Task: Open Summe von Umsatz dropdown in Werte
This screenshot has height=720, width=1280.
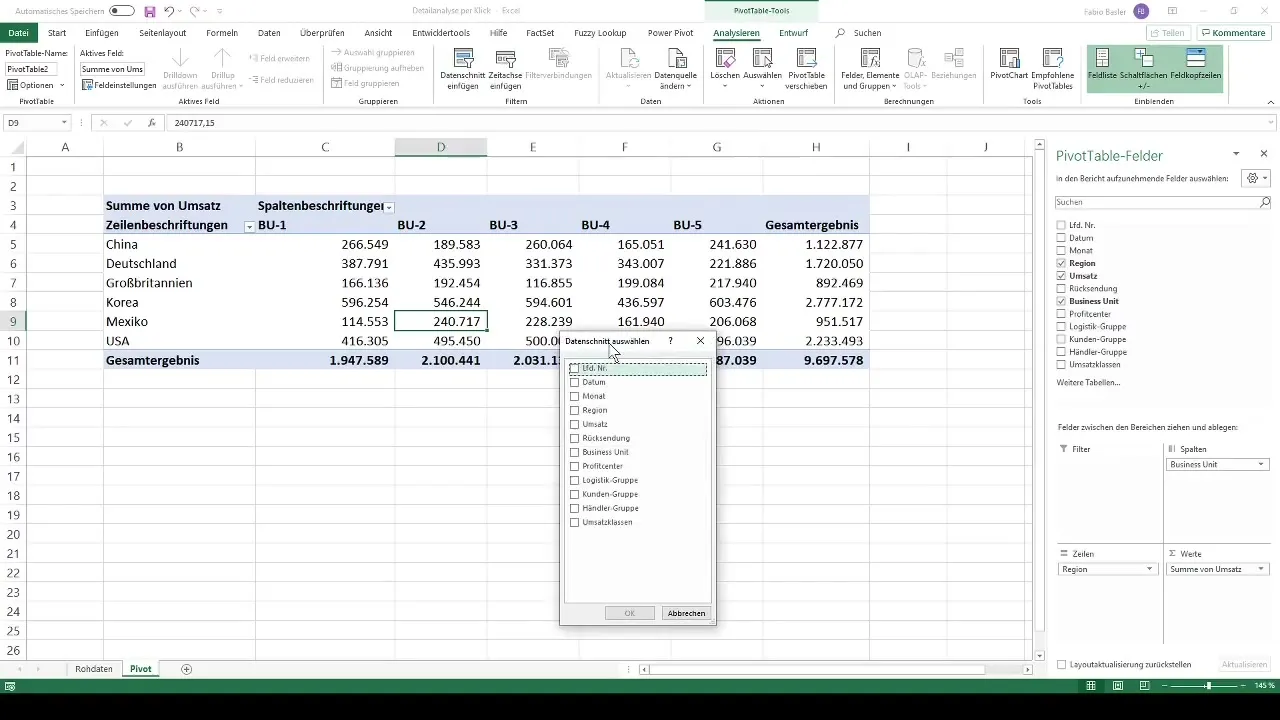Action: pos(1262,569)
